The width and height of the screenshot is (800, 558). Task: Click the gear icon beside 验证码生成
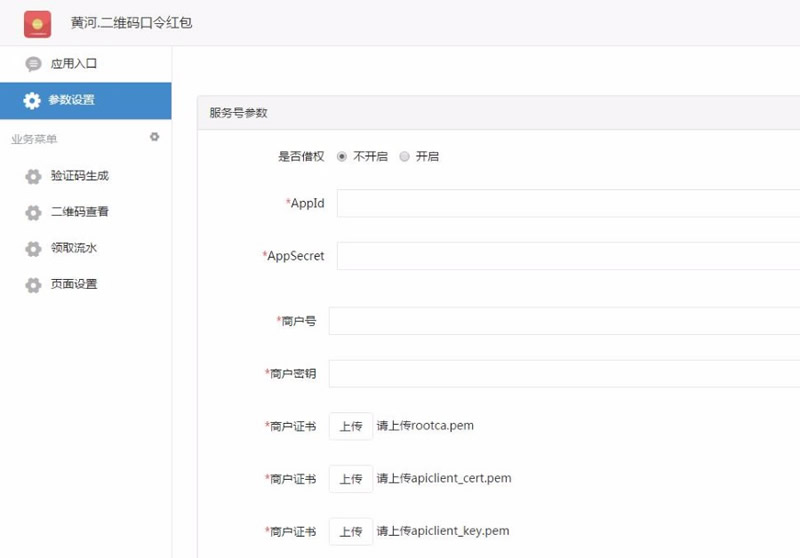(x=33, y=176)
